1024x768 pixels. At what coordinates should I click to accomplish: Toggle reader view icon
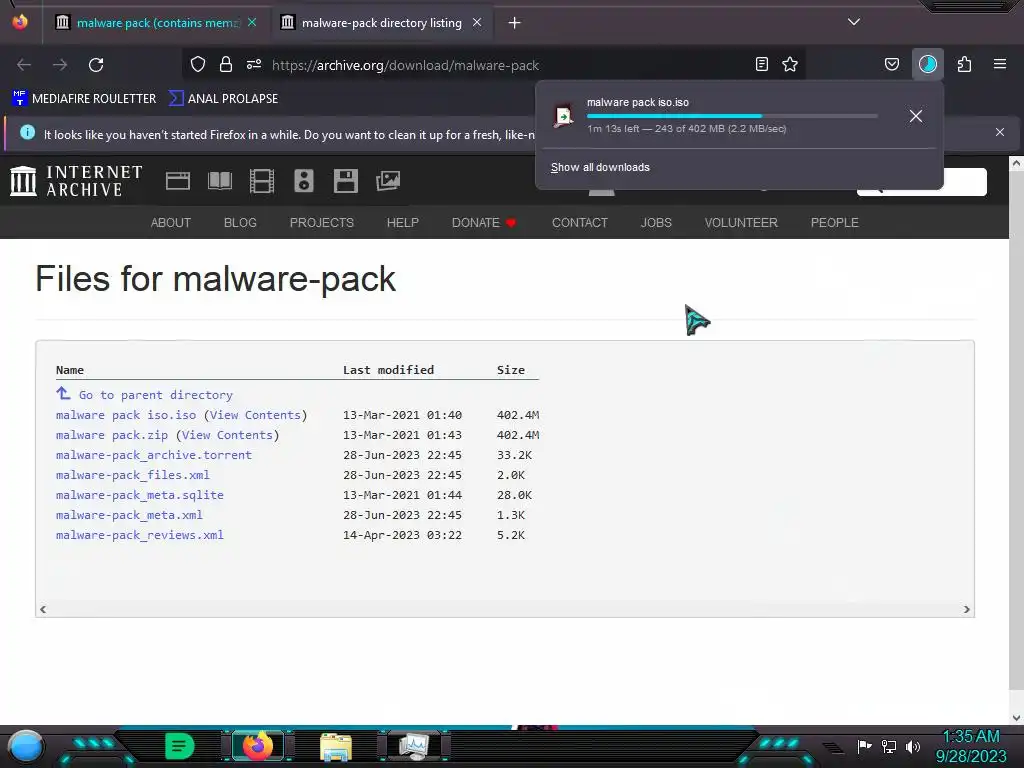pyautogui.click(x=761, y=64)
